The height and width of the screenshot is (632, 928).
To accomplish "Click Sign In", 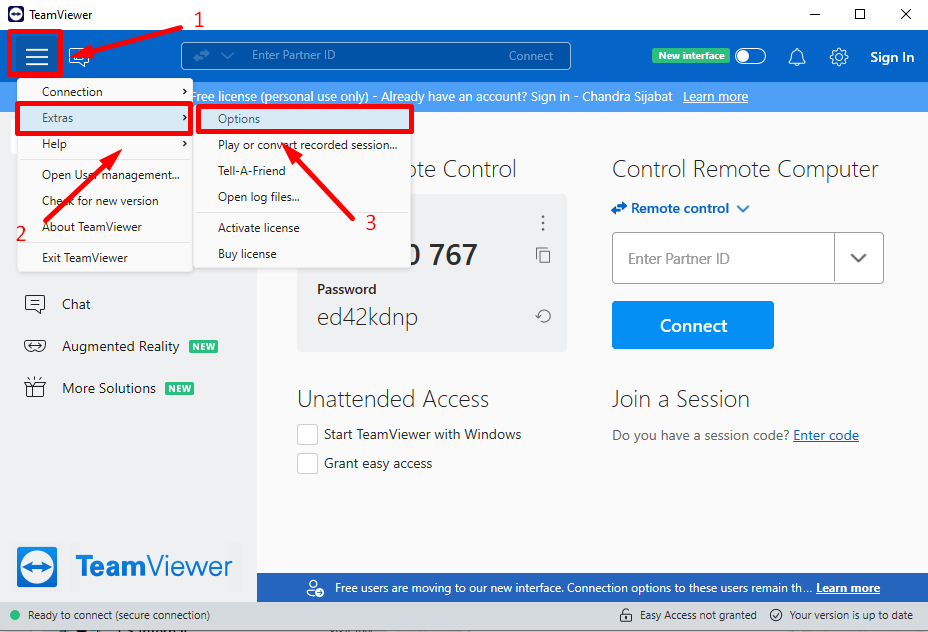I will [891, 57].
